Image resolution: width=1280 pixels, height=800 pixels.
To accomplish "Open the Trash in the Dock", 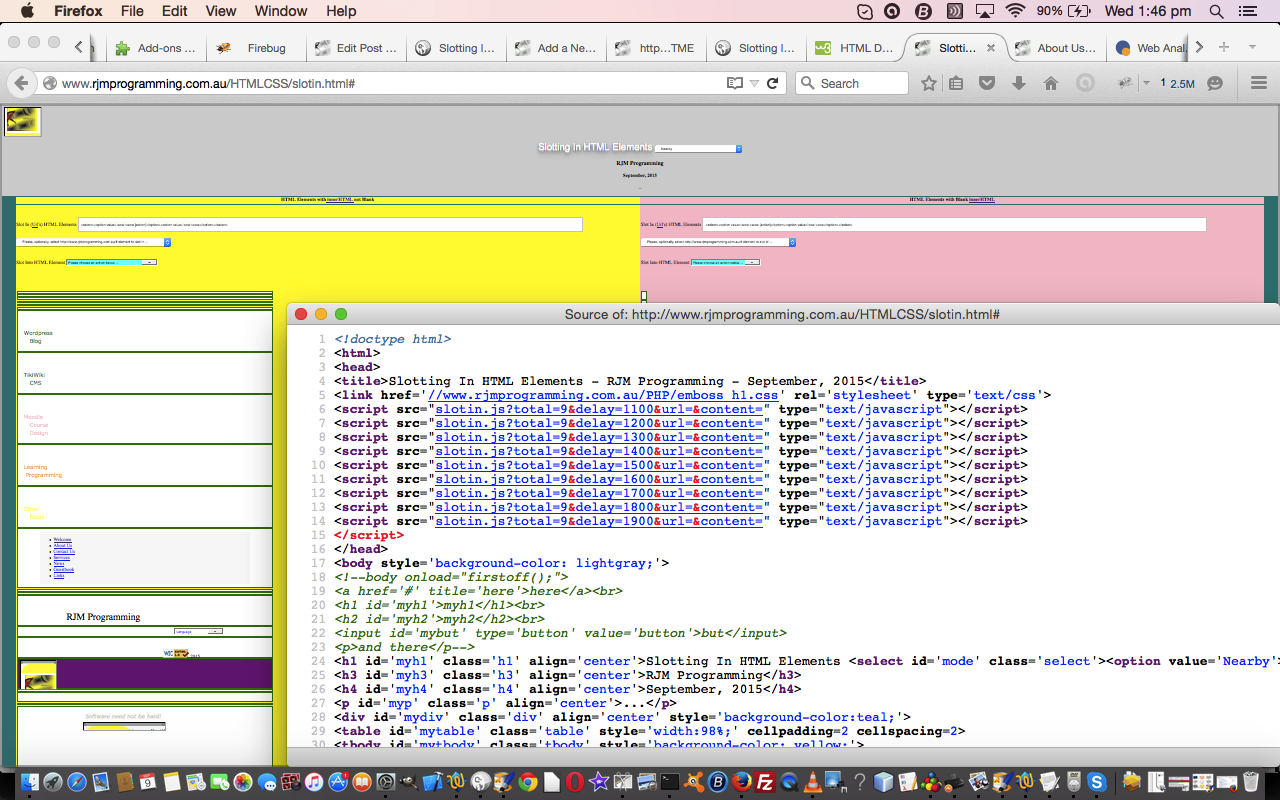I will [x=1250, y=782].
